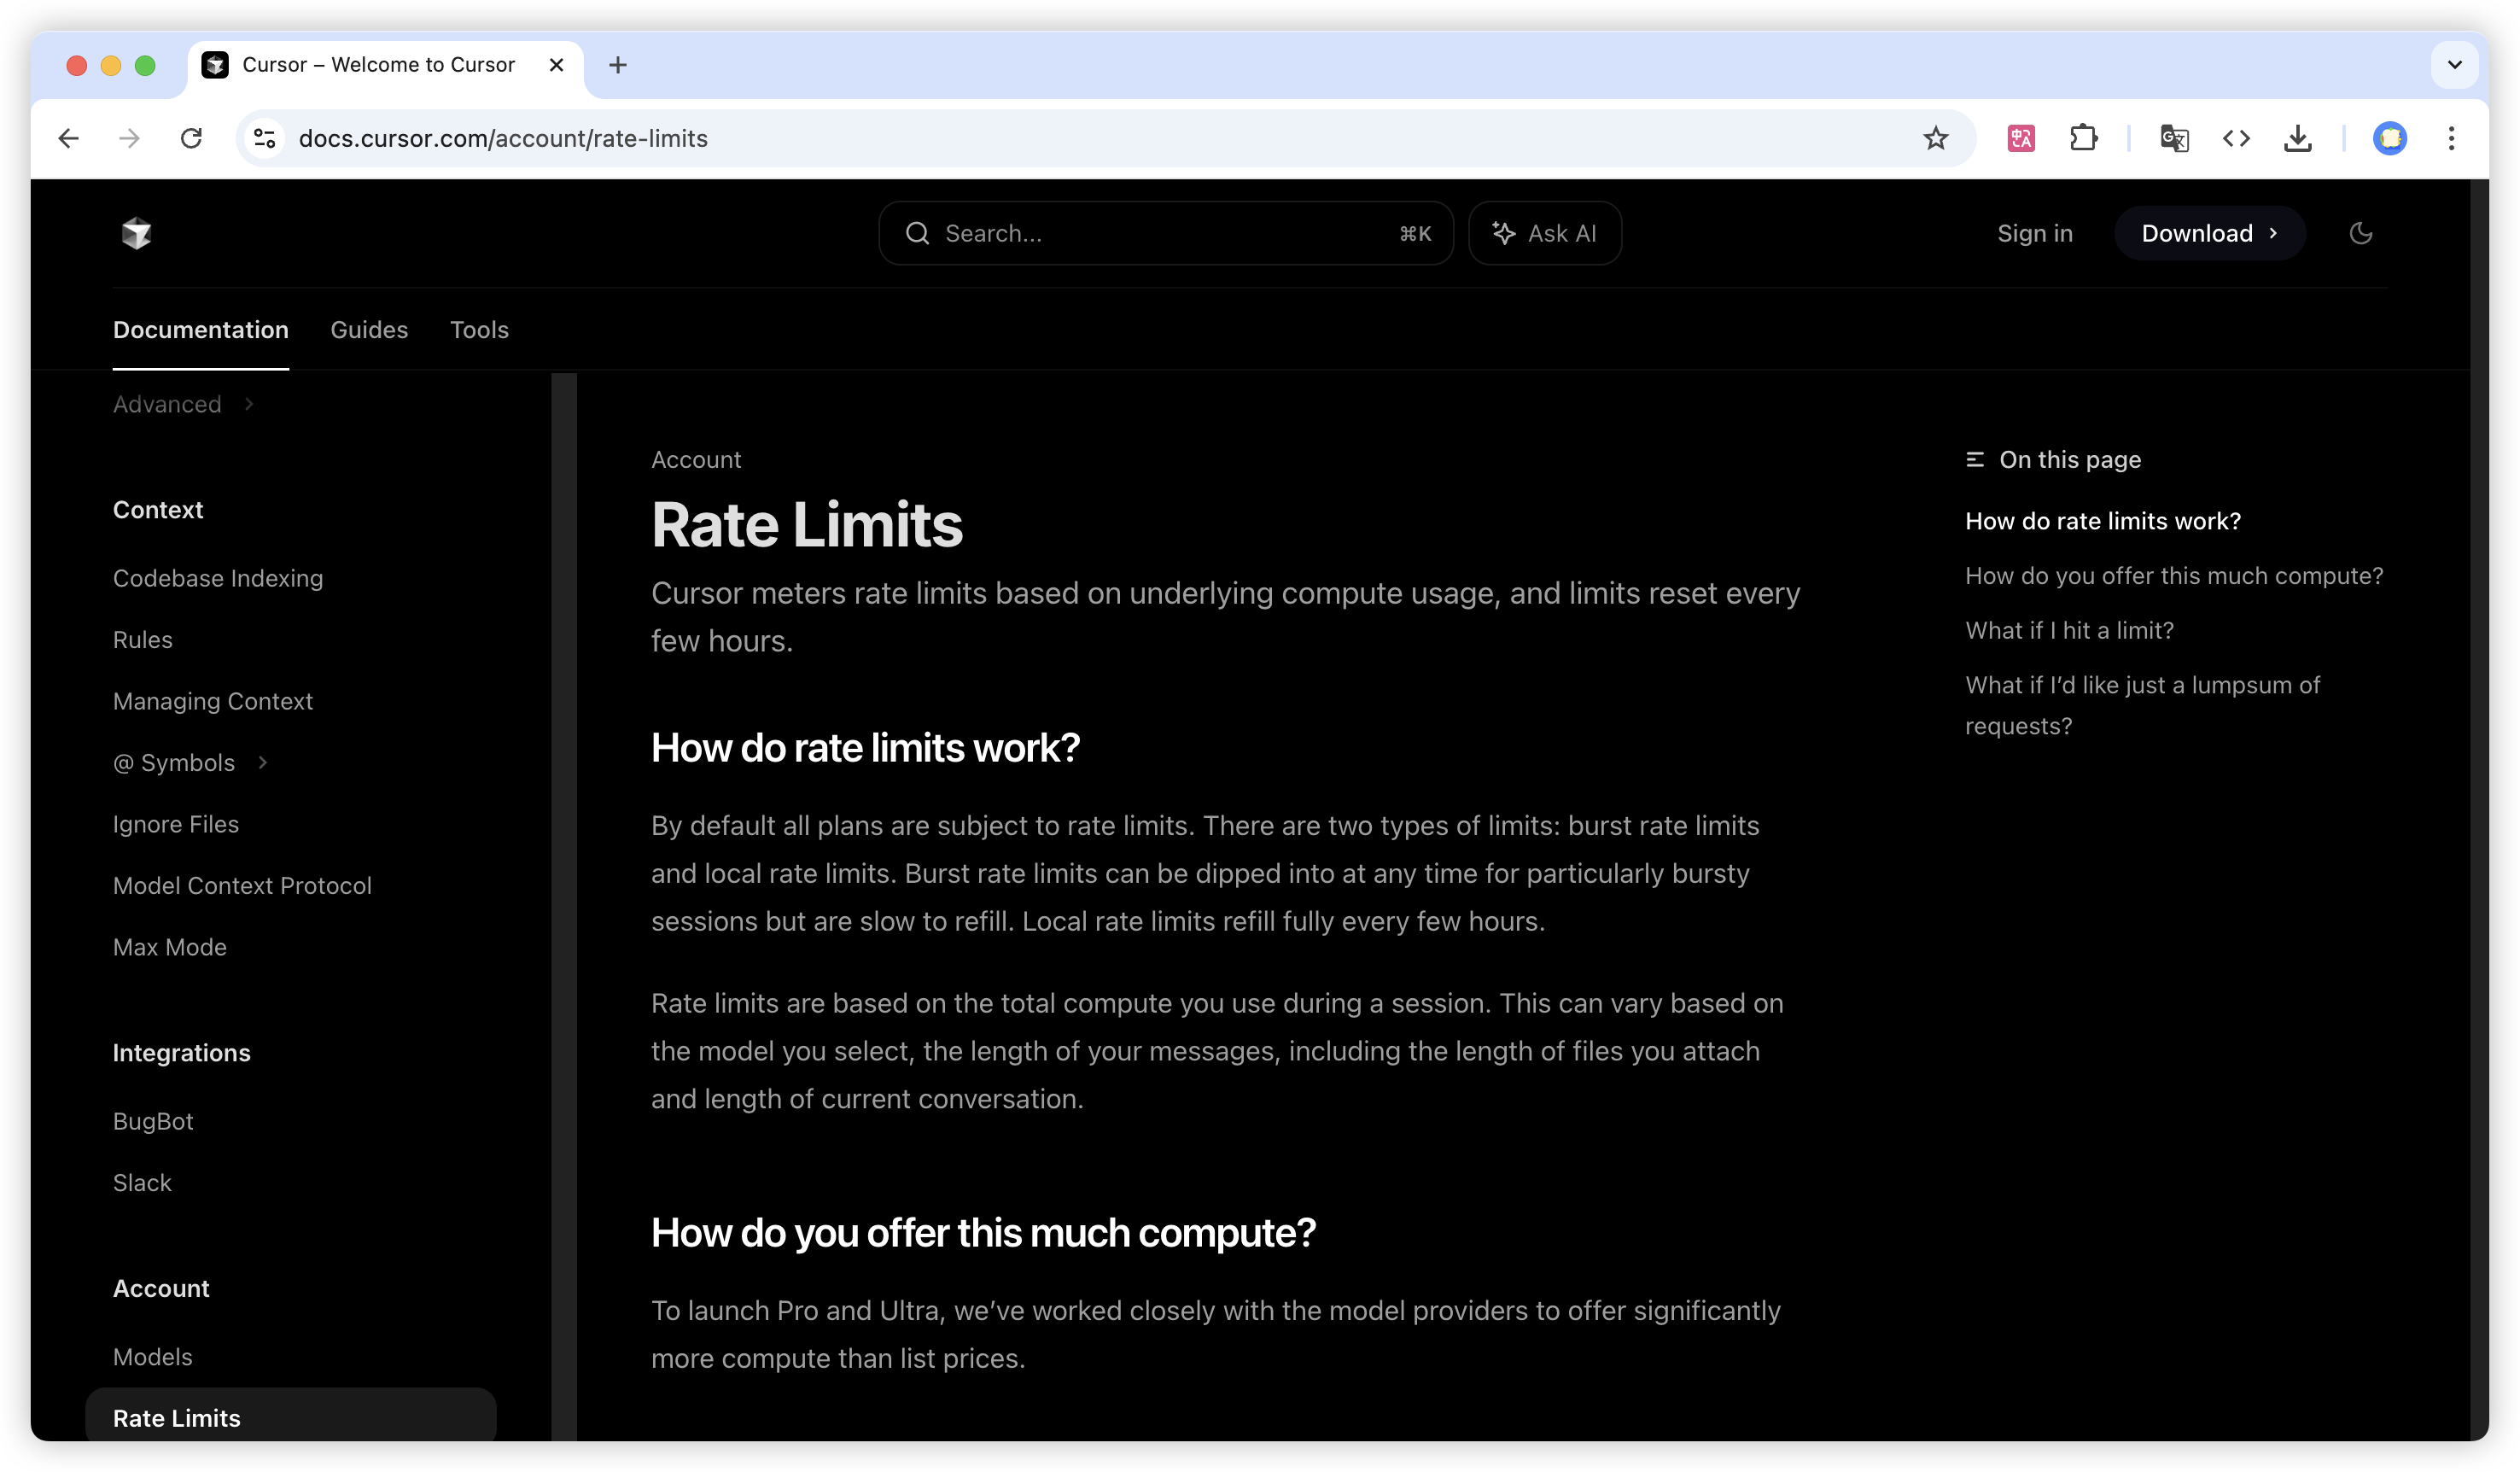Open Models account page
Screen dimensions: 2520x1472
click(x=153, y=1357)
